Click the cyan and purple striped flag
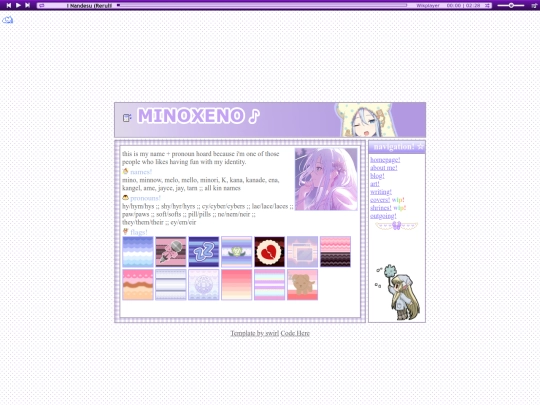The width and height of the screenshot is (540, 405). [x=270, y=284]
